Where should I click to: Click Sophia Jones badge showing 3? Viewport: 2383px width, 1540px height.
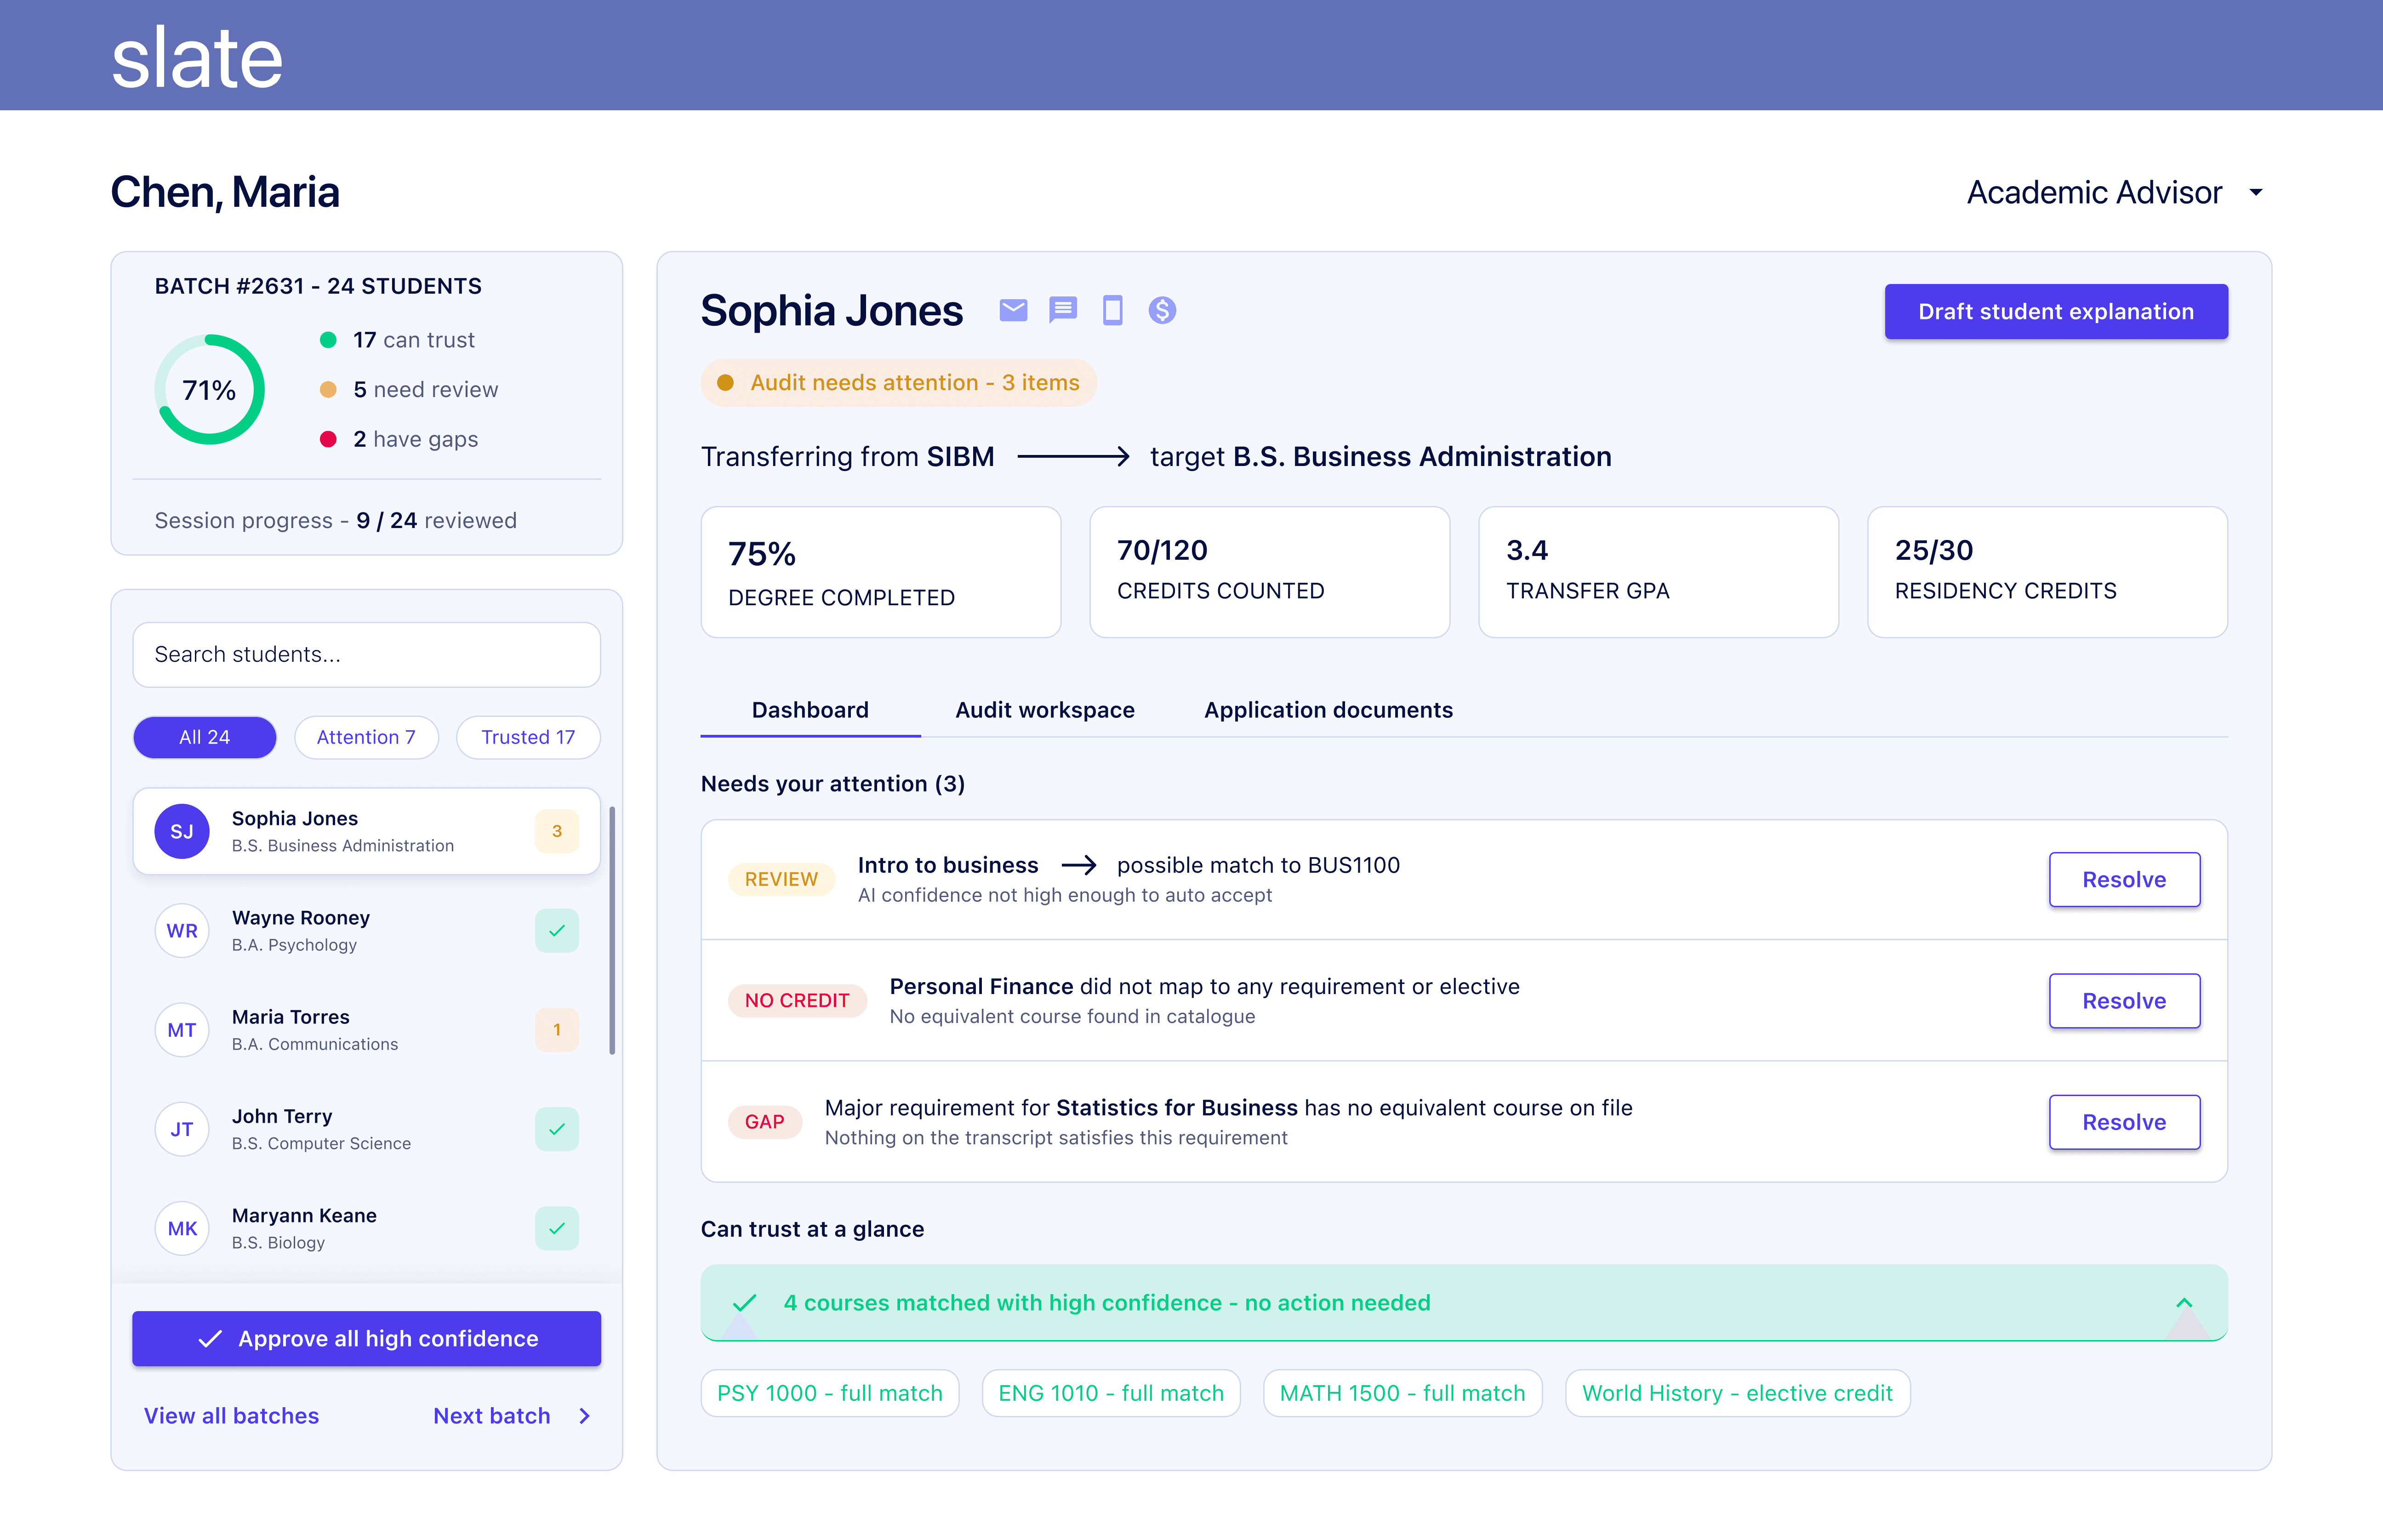tap(557, 831)
